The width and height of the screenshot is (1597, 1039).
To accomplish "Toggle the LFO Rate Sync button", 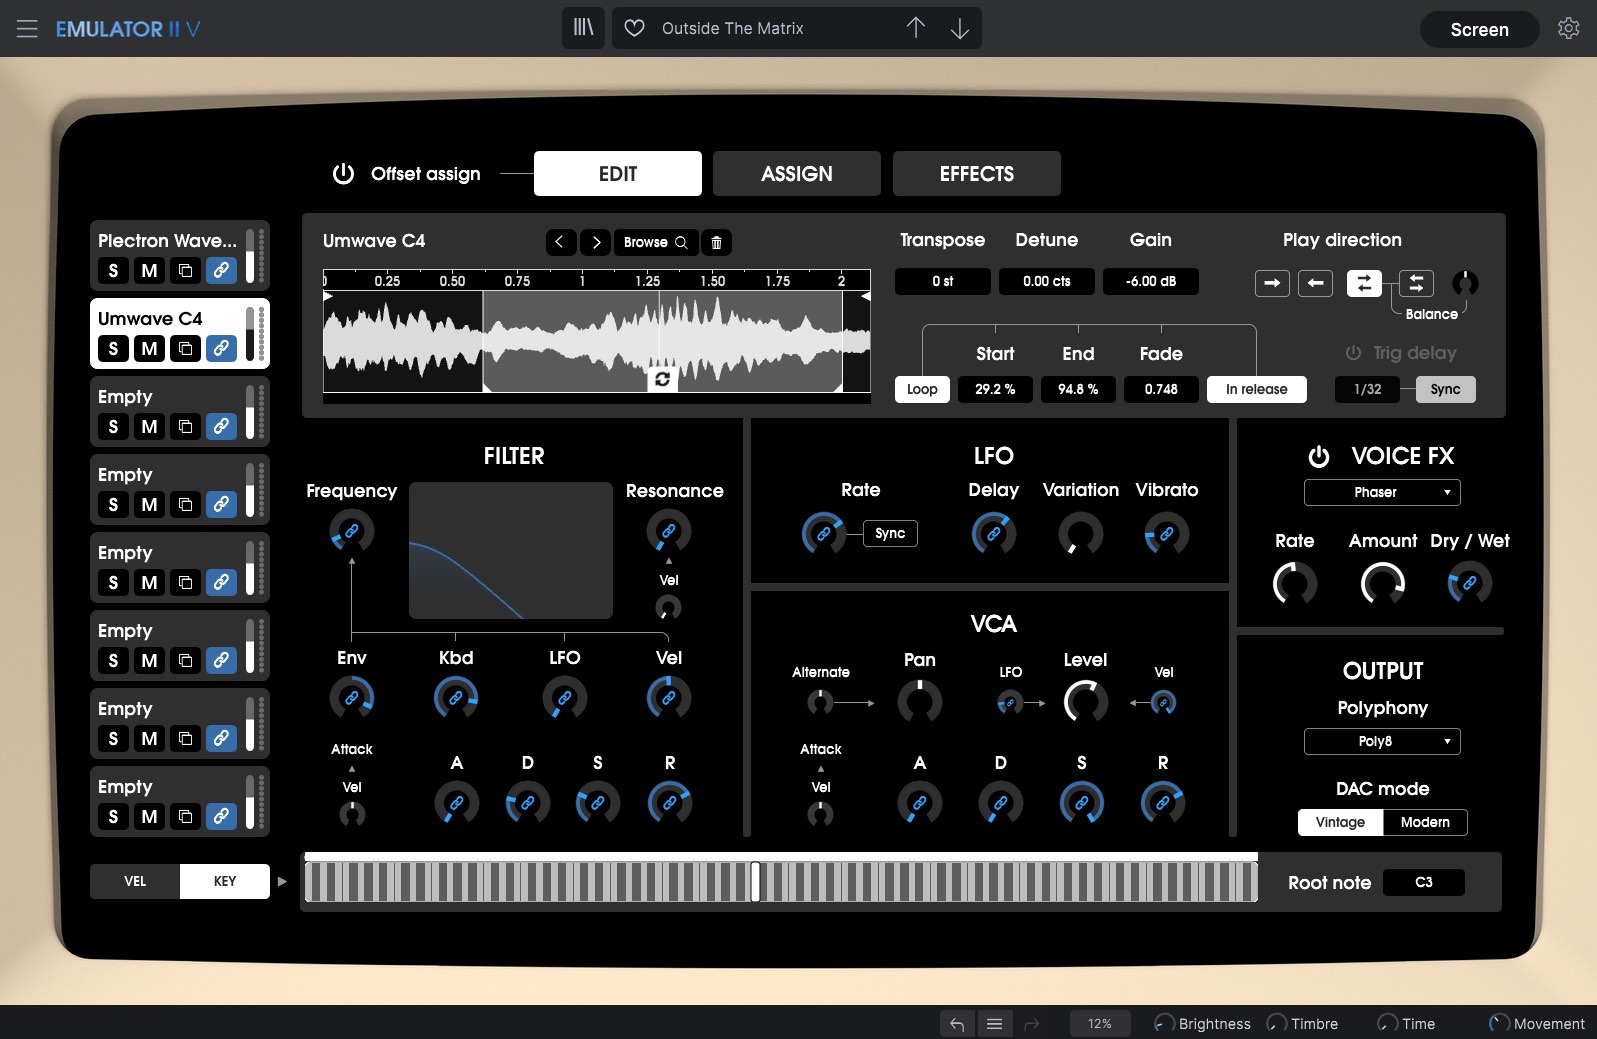I will [x=890, y=533].
